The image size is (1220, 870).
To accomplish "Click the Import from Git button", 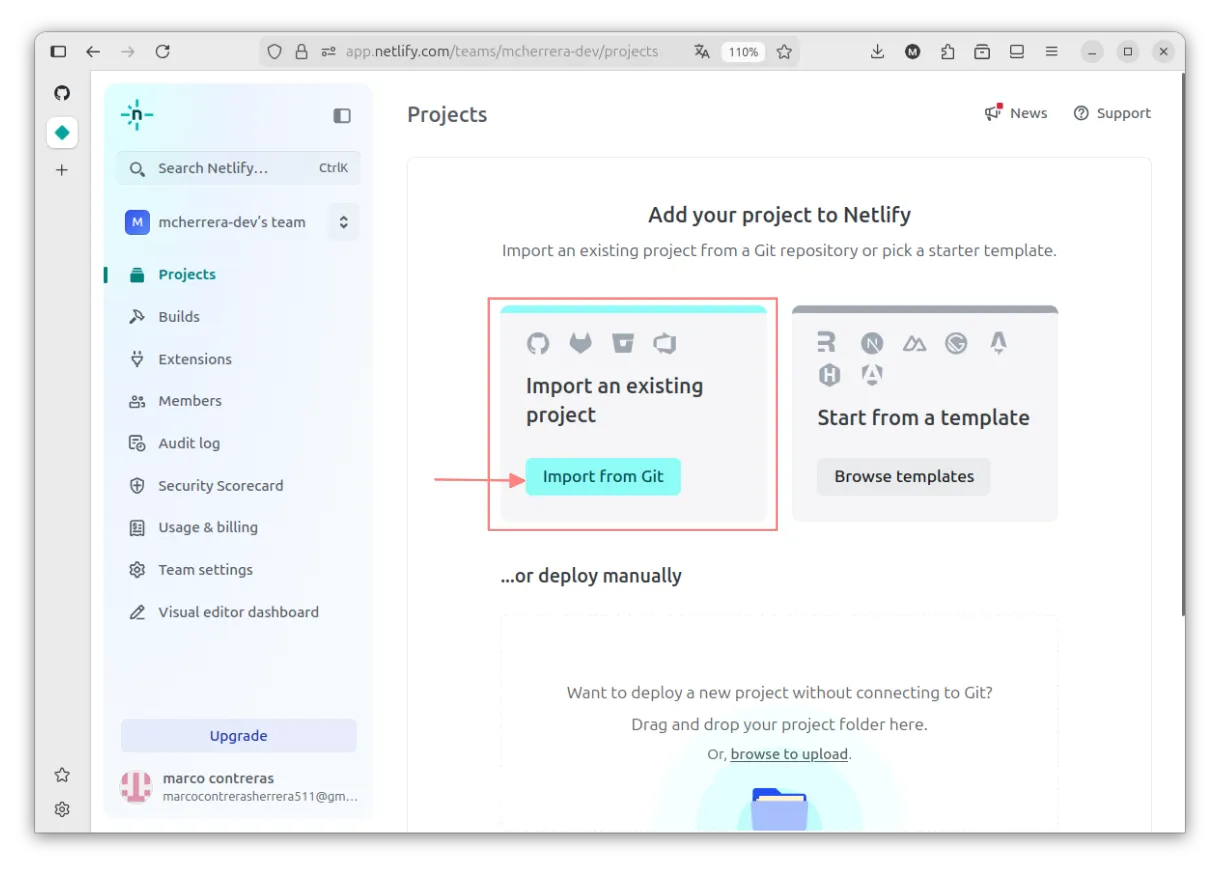I will pos(603,477).
